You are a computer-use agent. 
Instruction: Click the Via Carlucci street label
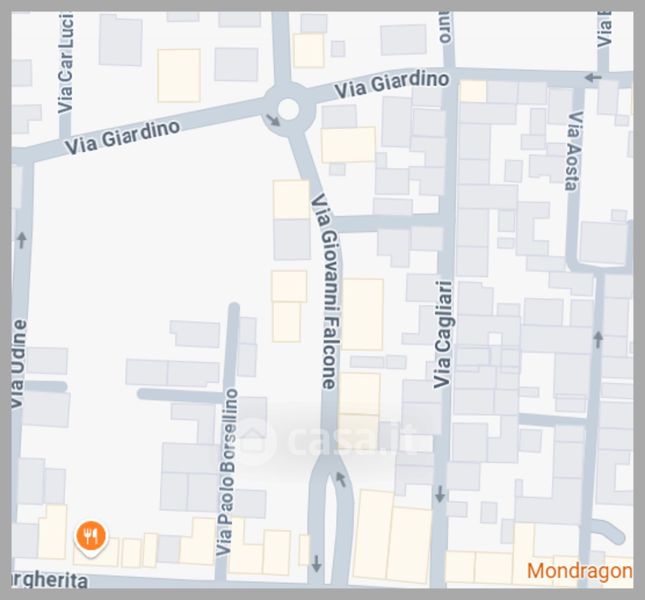tap(65, 63)
